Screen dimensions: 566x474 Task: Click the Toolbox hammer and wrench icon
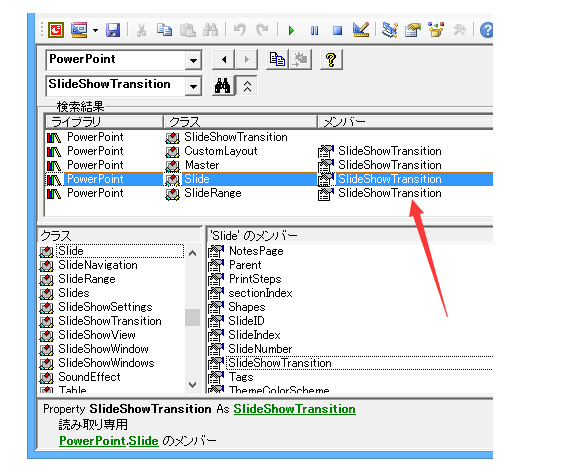coord(459,30)
